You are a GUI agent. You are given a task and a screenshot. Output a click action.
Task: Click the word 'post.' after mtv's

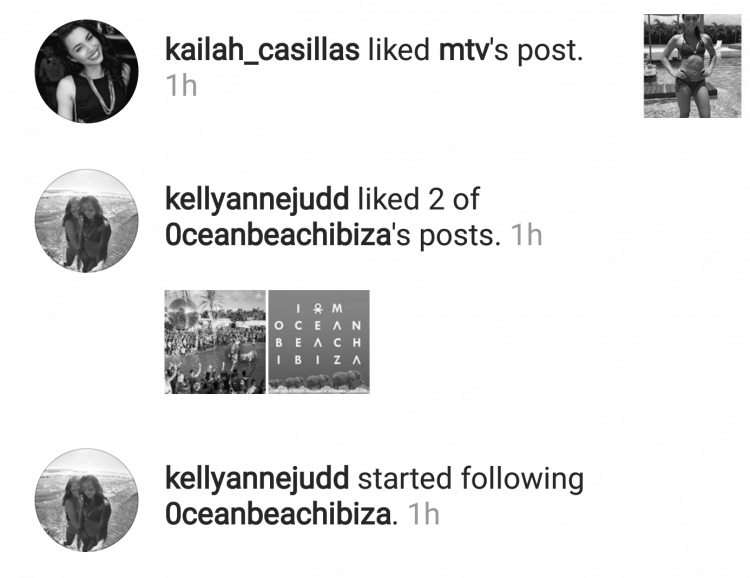pyautogui.click(x=551, y=51)
